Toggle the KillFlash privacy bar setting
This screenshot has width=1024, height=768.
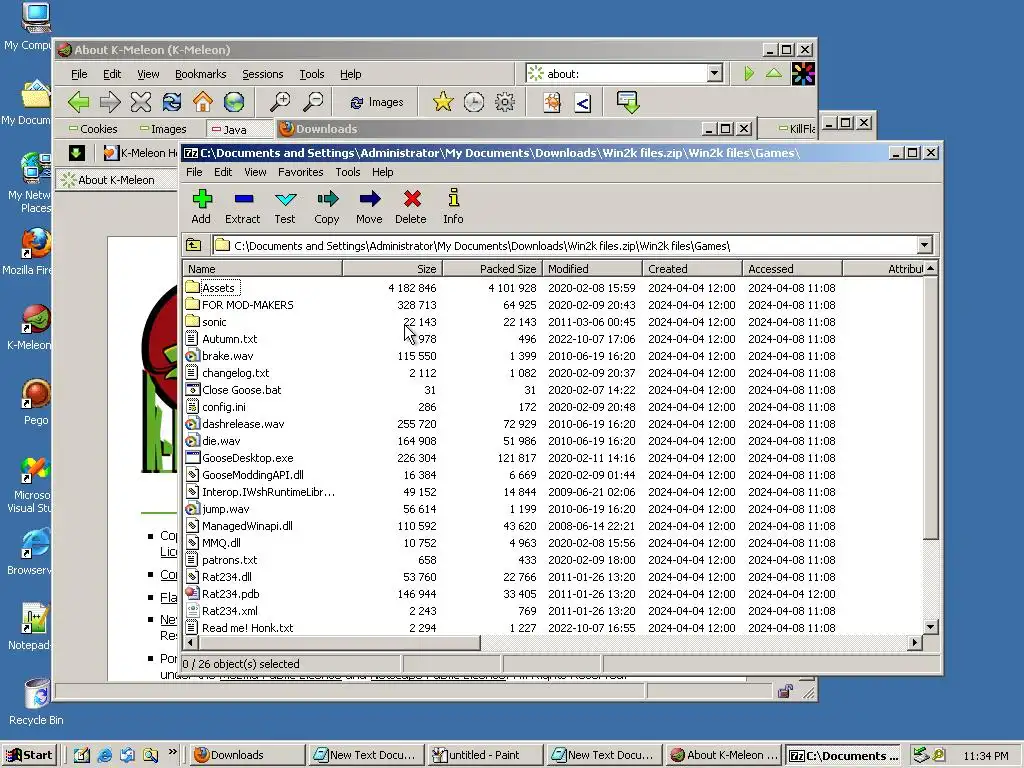(797, 129)
